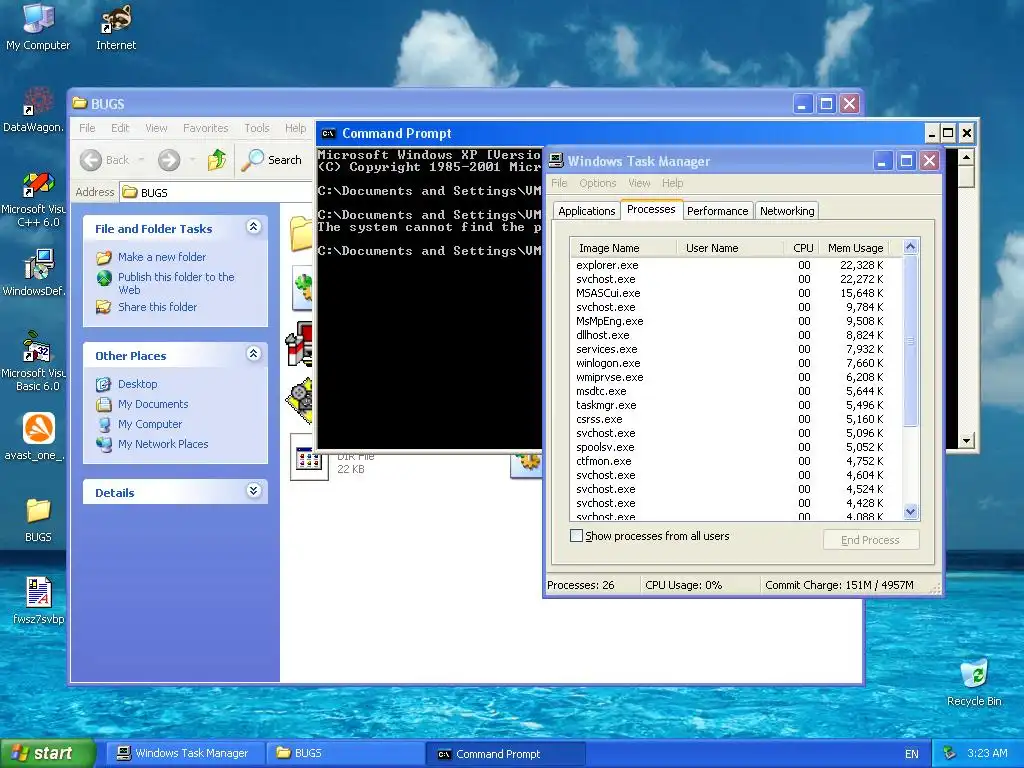Select the Recycle Bin icon
The width and height of the screenshot is (1024, 768).
click(974, 682)
